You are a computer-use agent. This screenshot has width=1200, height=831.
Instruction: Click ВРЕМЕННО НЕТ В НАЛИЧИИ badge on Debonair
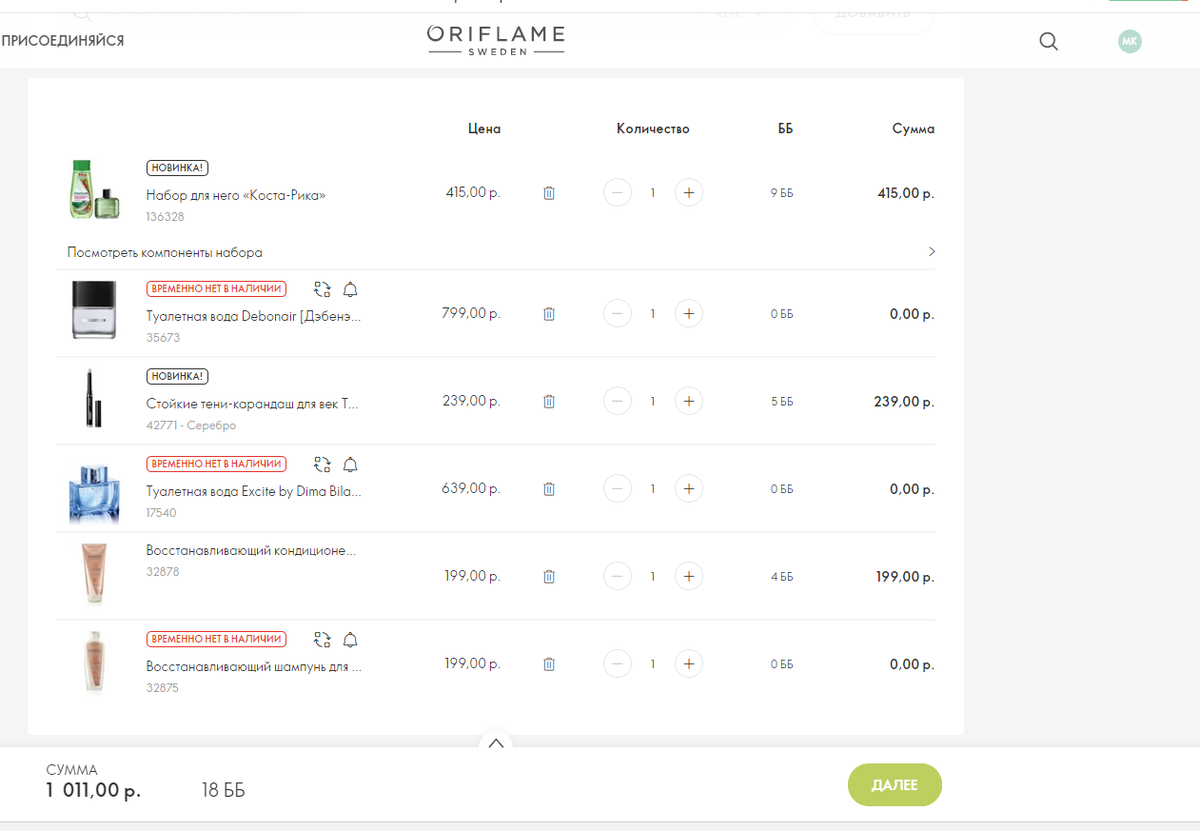[216, 289]
